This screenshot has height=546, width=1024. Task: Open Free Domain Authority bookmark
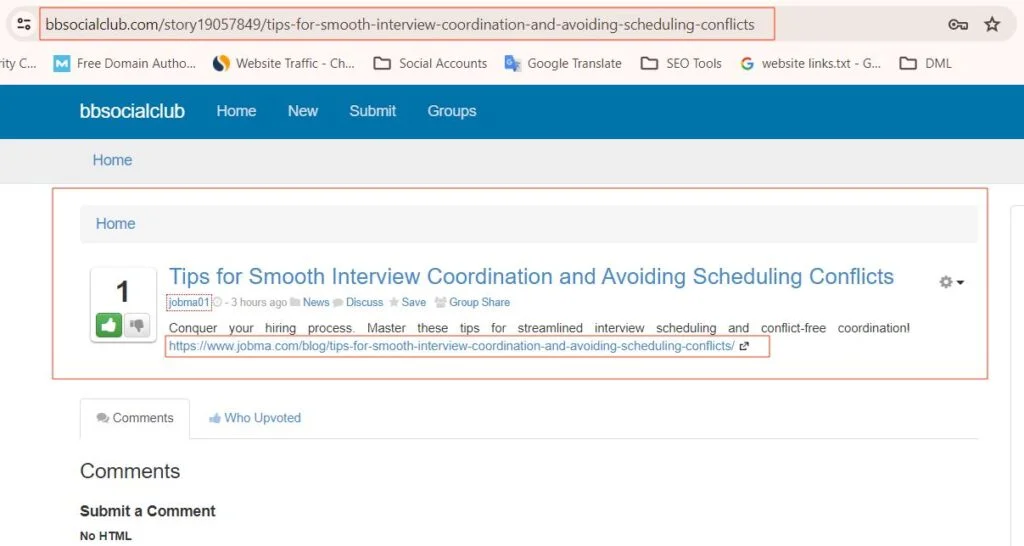pos(124,63)
